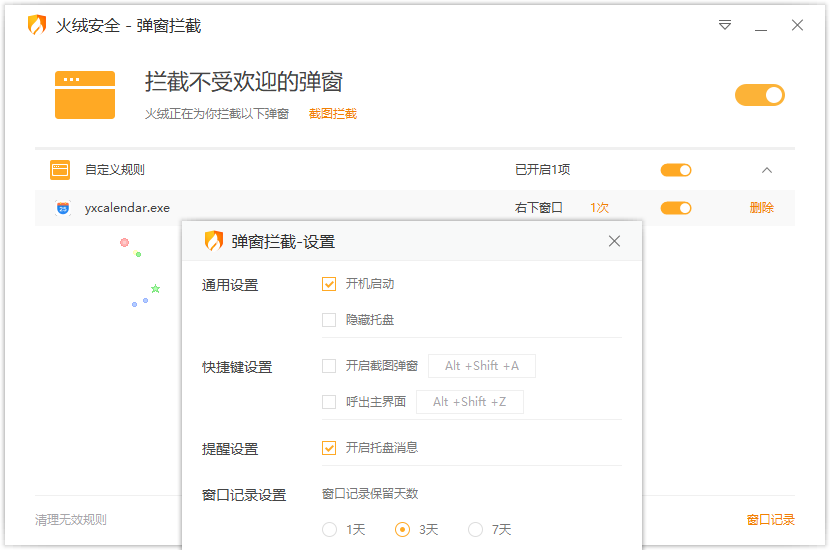Toggle the main popup blocking switch
Image resolution: width=830 pixels, height=550 pixels.
pyautogui.click(x=759, y=95)
